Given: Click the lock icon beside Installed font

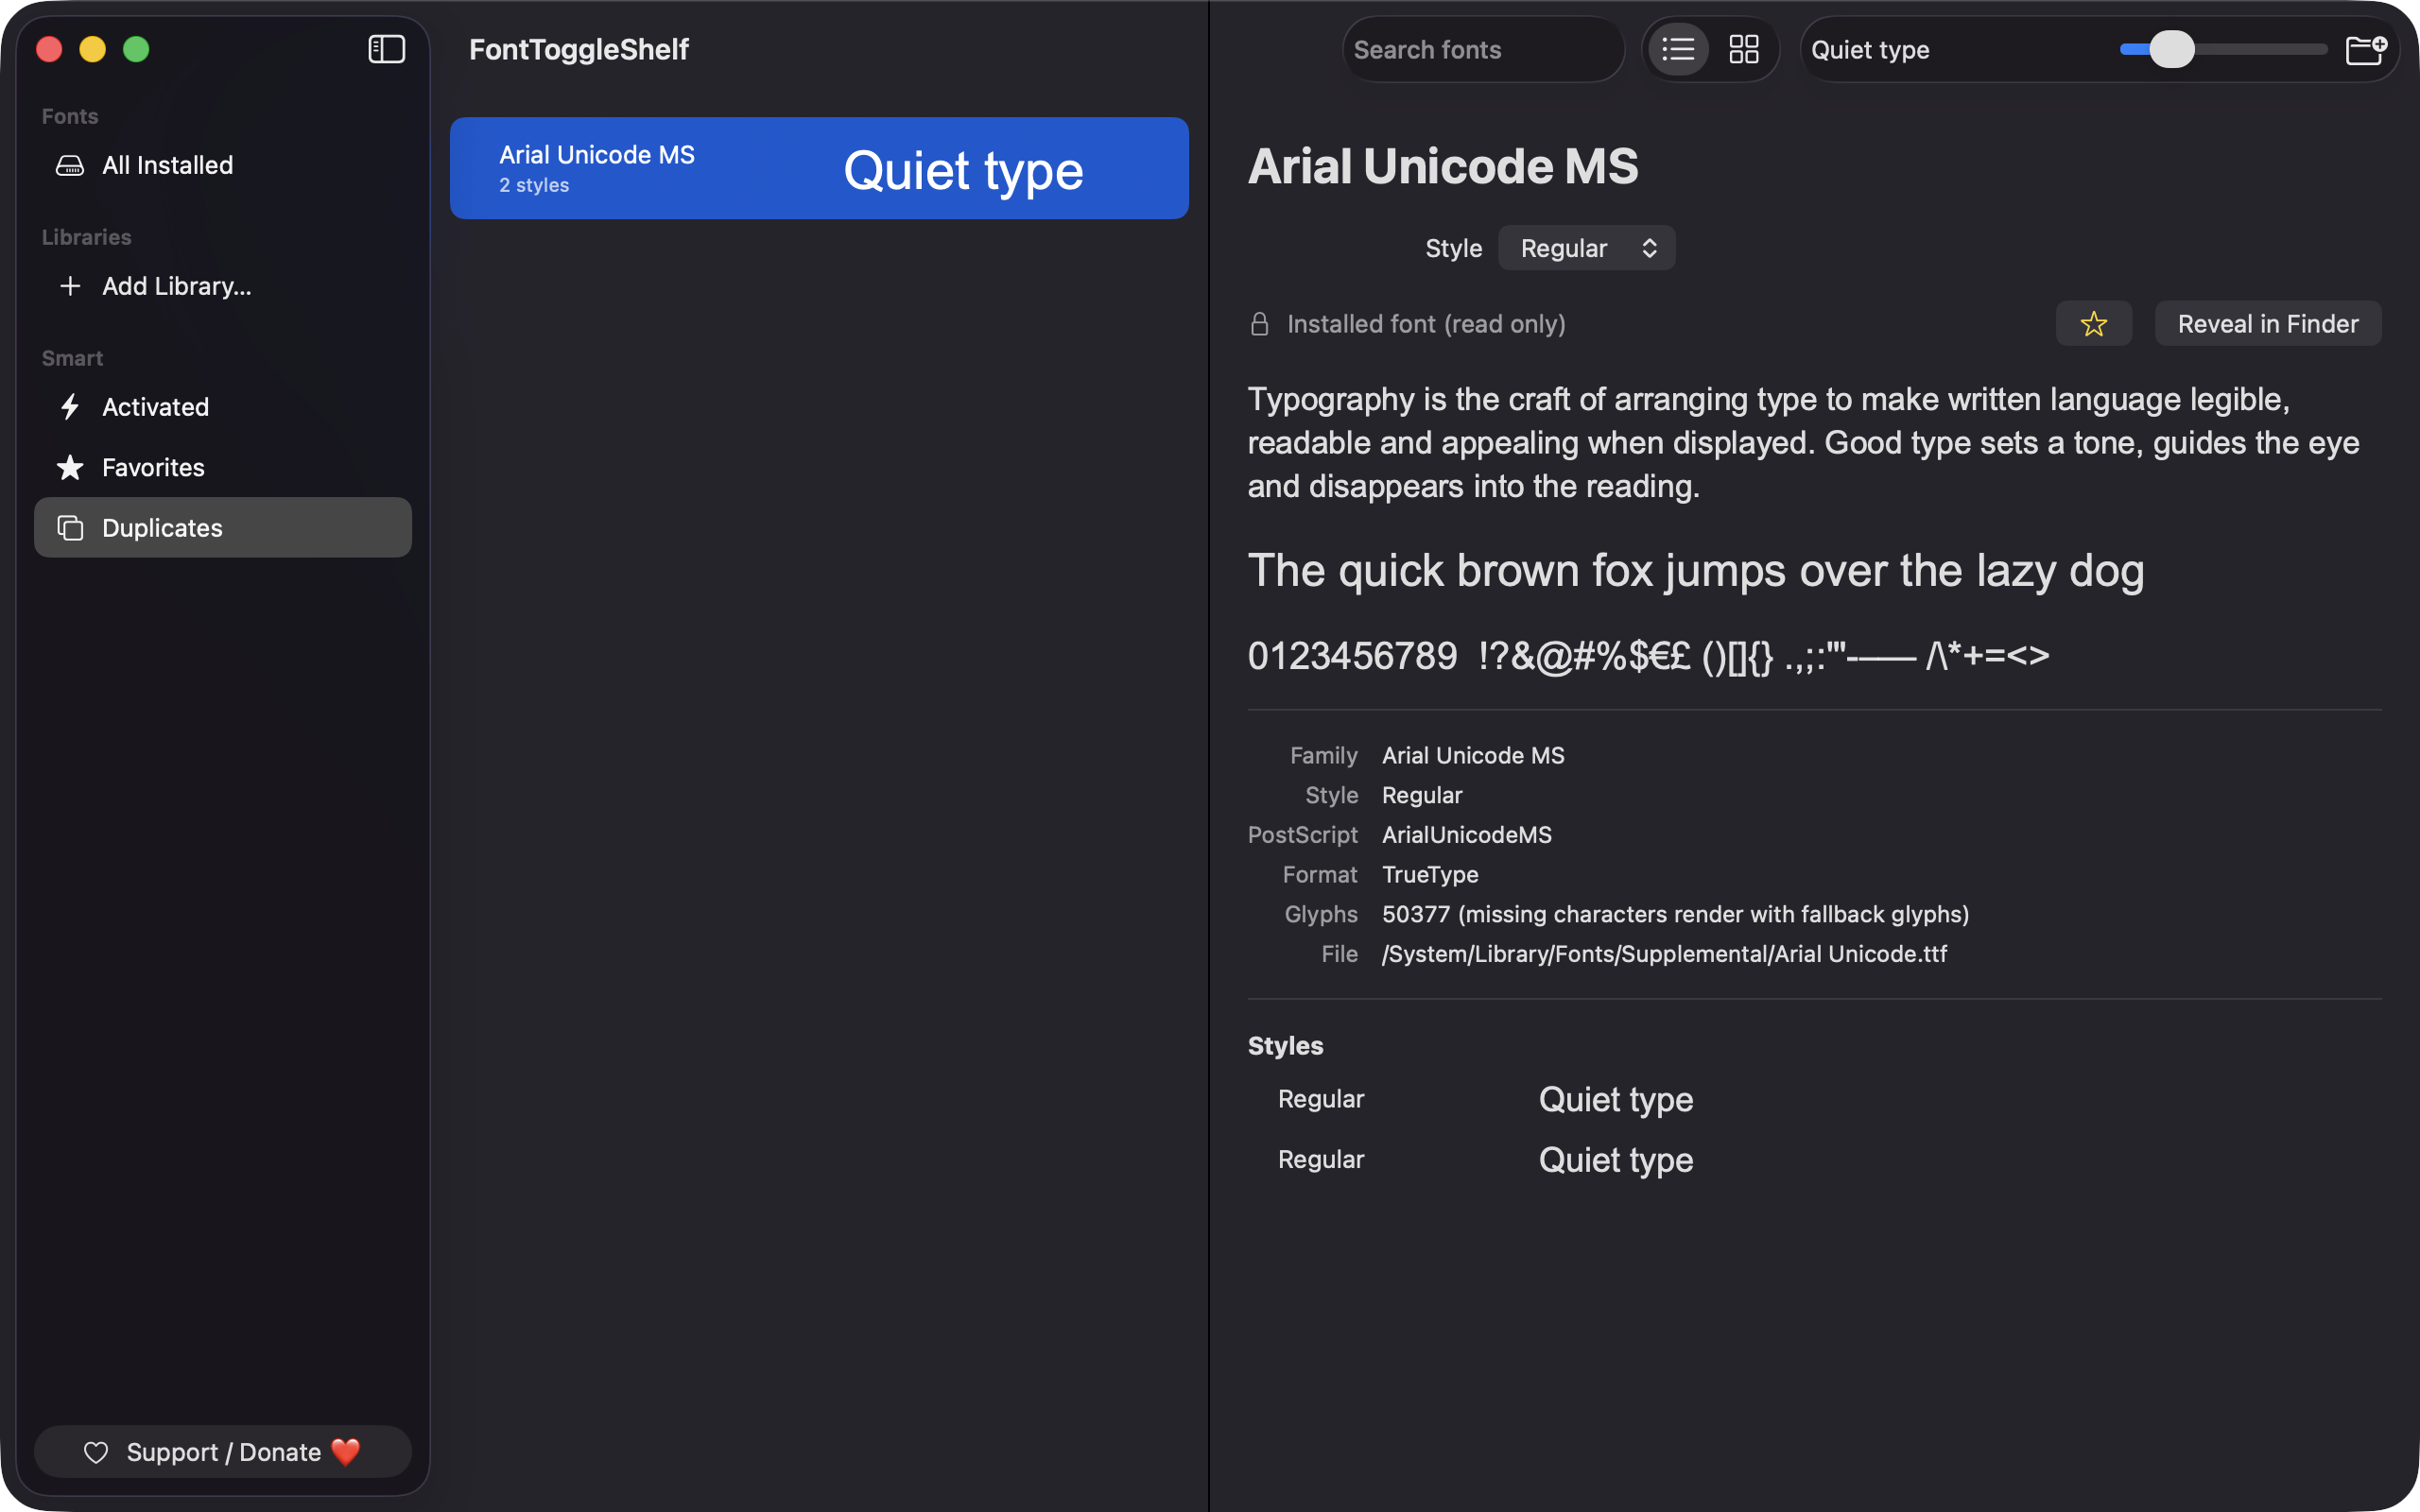Looking at the screenshot, I should [1260, 324].
